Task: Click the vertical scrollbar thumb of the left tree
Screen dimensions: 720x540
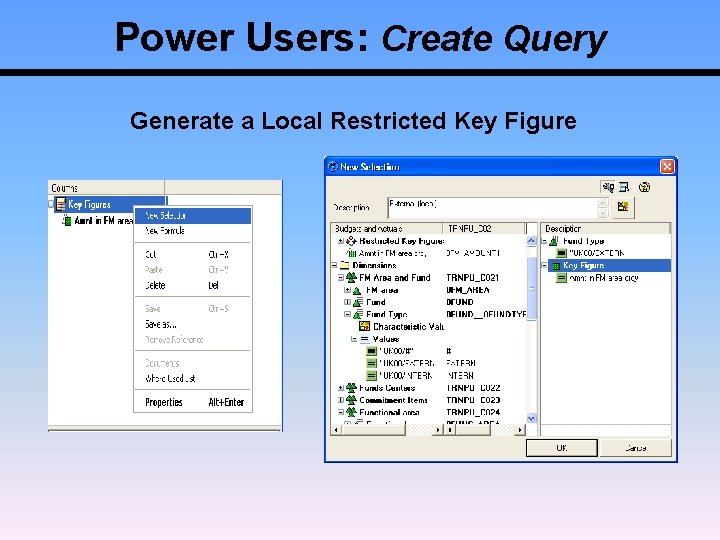Action: click(531, 288)
